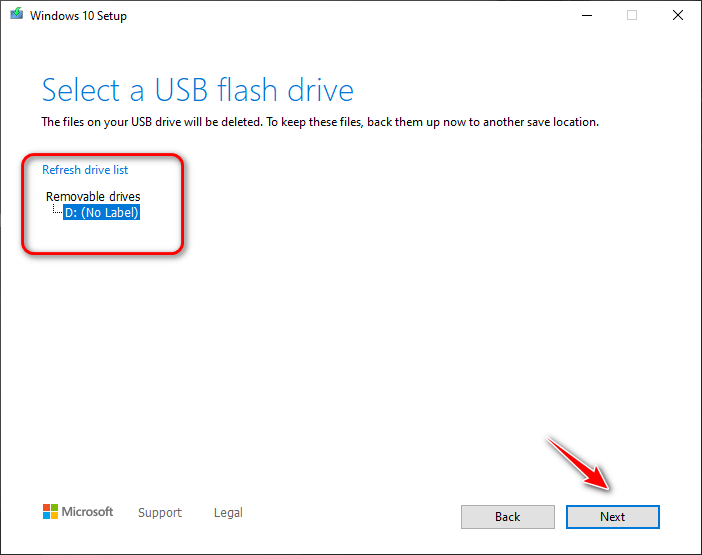Click the USB files deletion warning text
The width and height of the screenshot is (702, 555).
[x=320, y=122]
